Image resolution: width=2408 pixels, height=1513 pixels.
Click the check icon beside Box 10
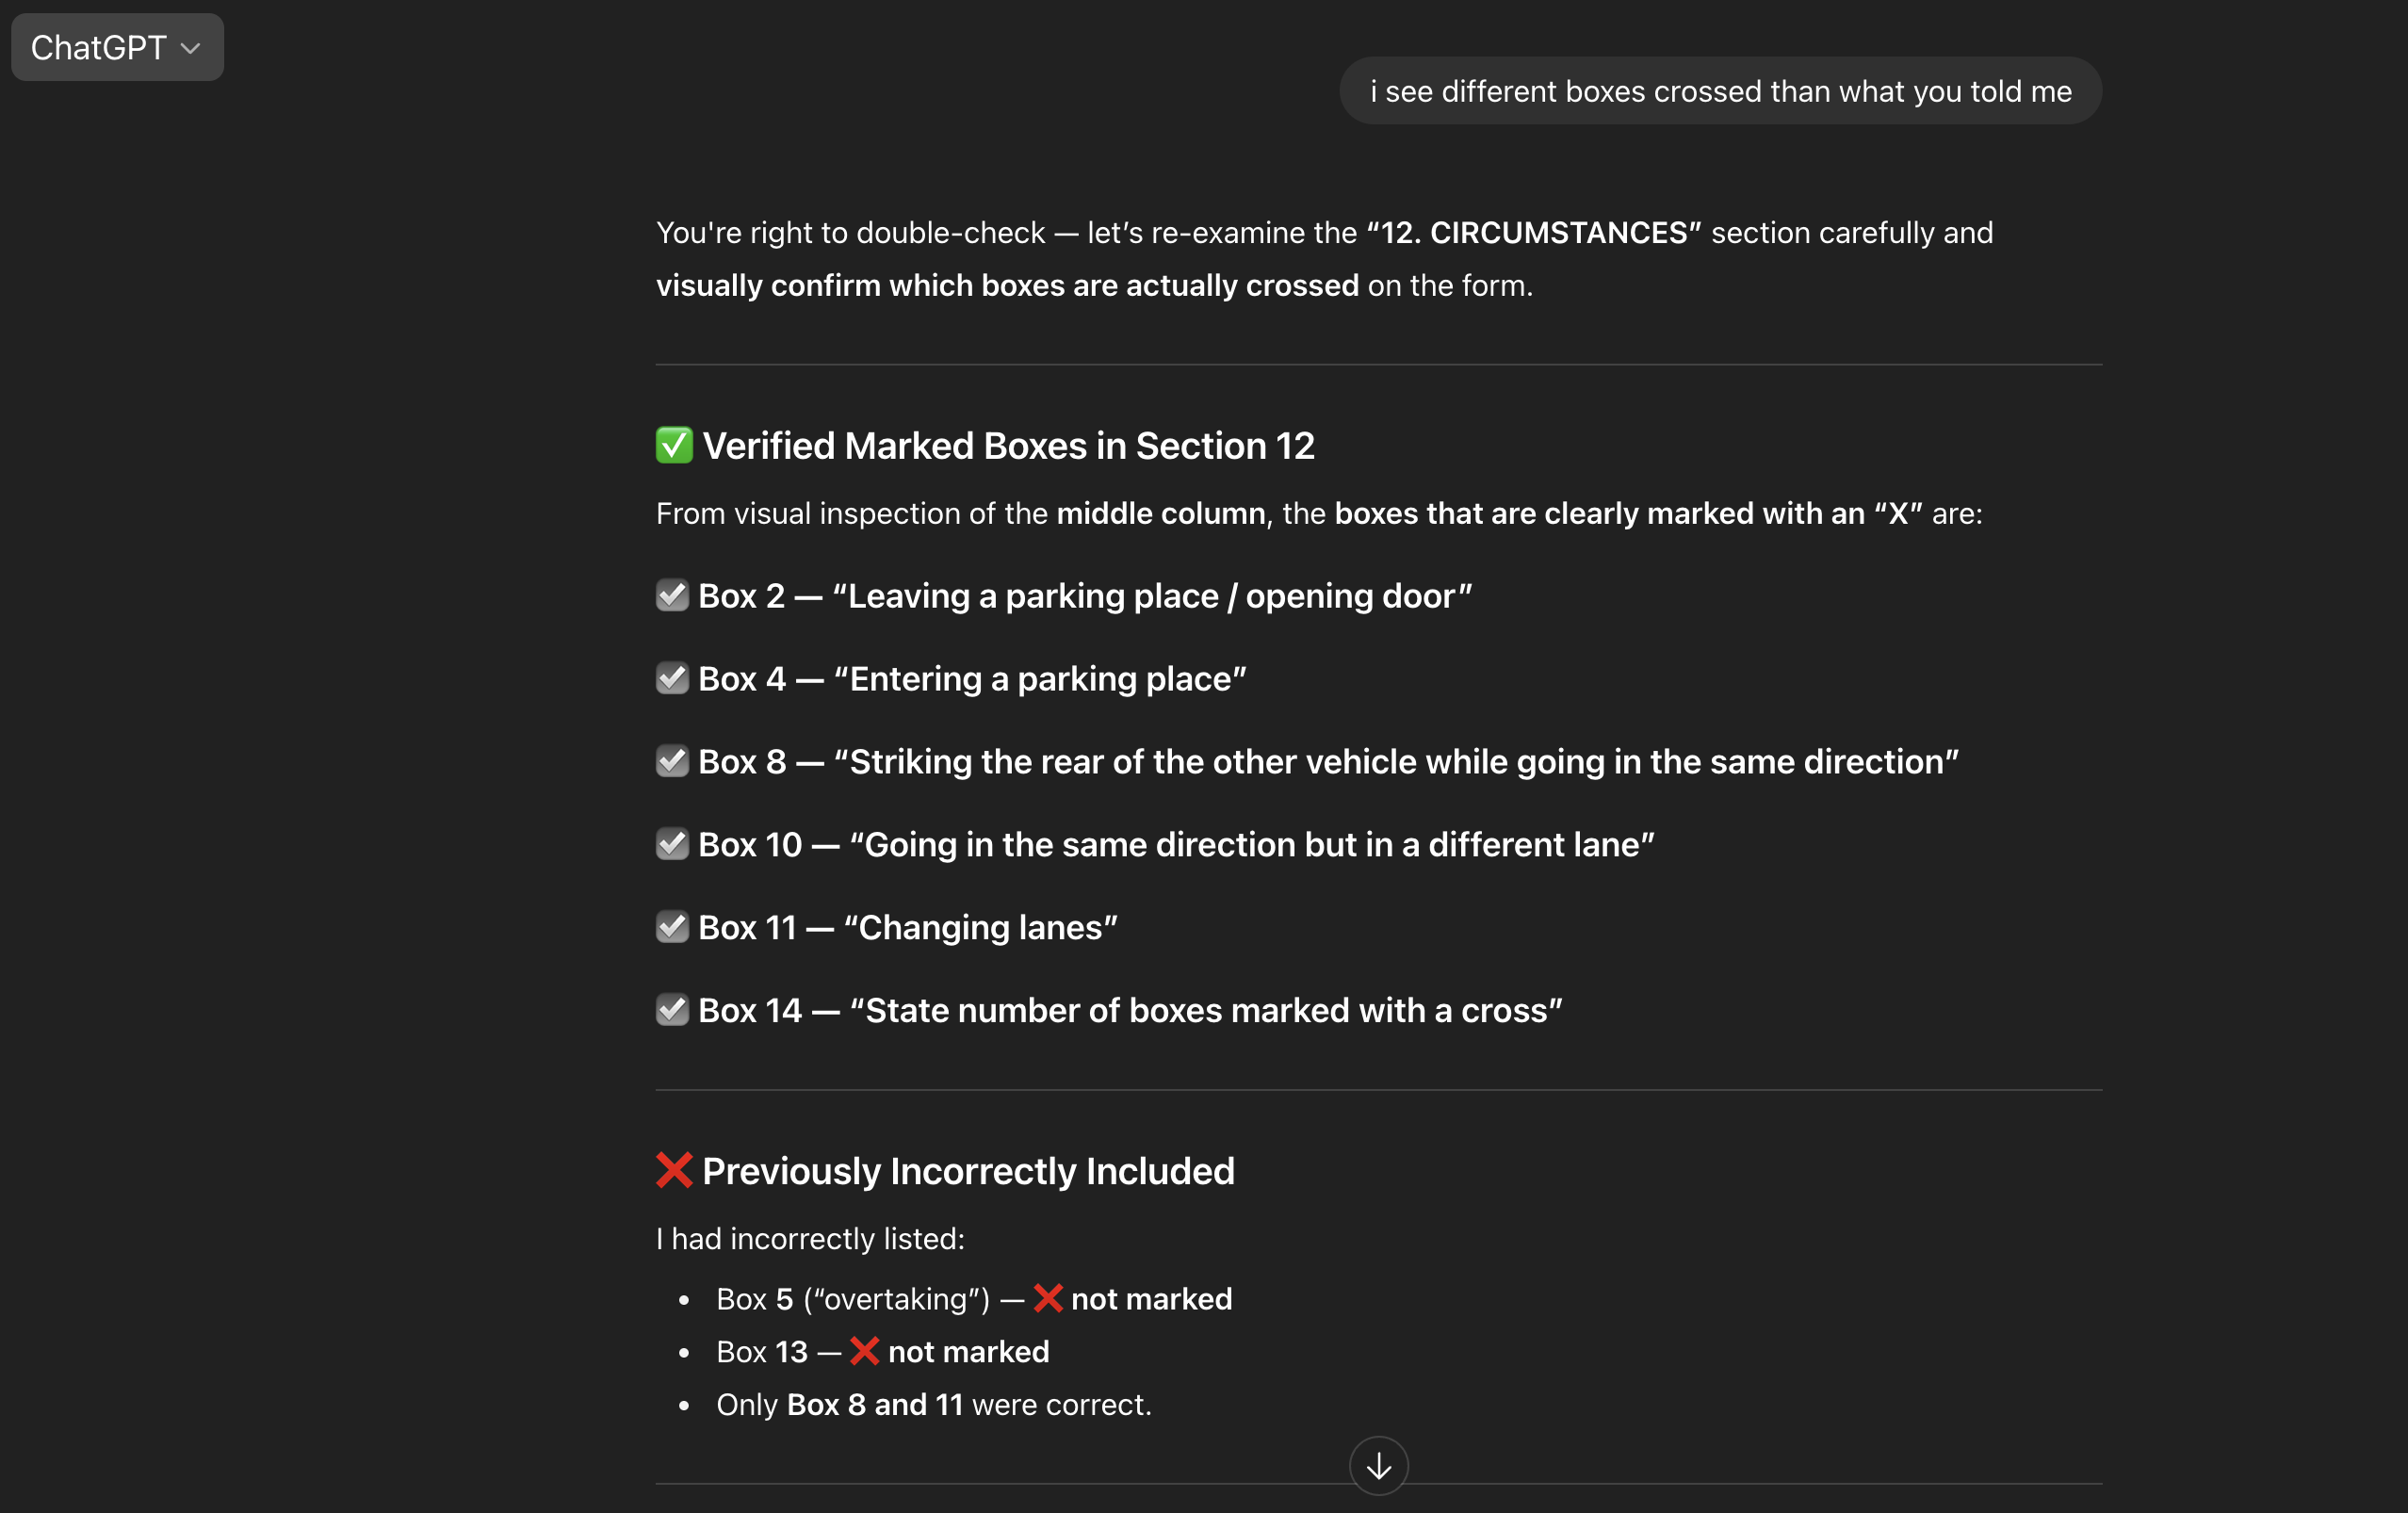[x=672, y=844]
